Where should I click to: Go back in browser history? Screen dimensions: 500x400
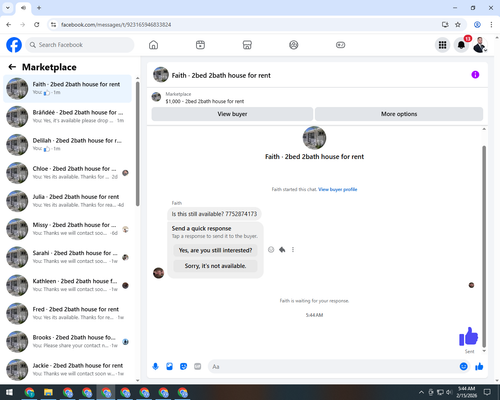point(9,25)
